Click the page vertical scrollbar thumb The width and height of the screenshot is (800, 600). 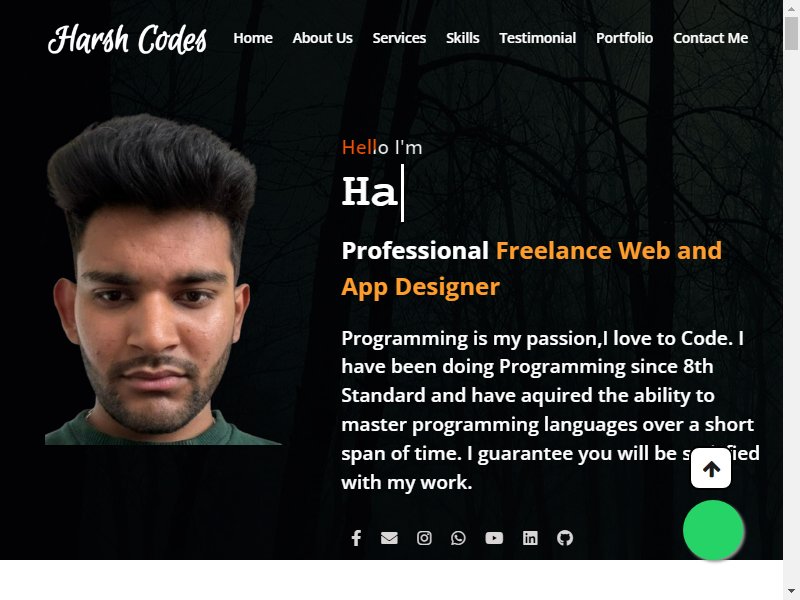click(x=791, y=33)
